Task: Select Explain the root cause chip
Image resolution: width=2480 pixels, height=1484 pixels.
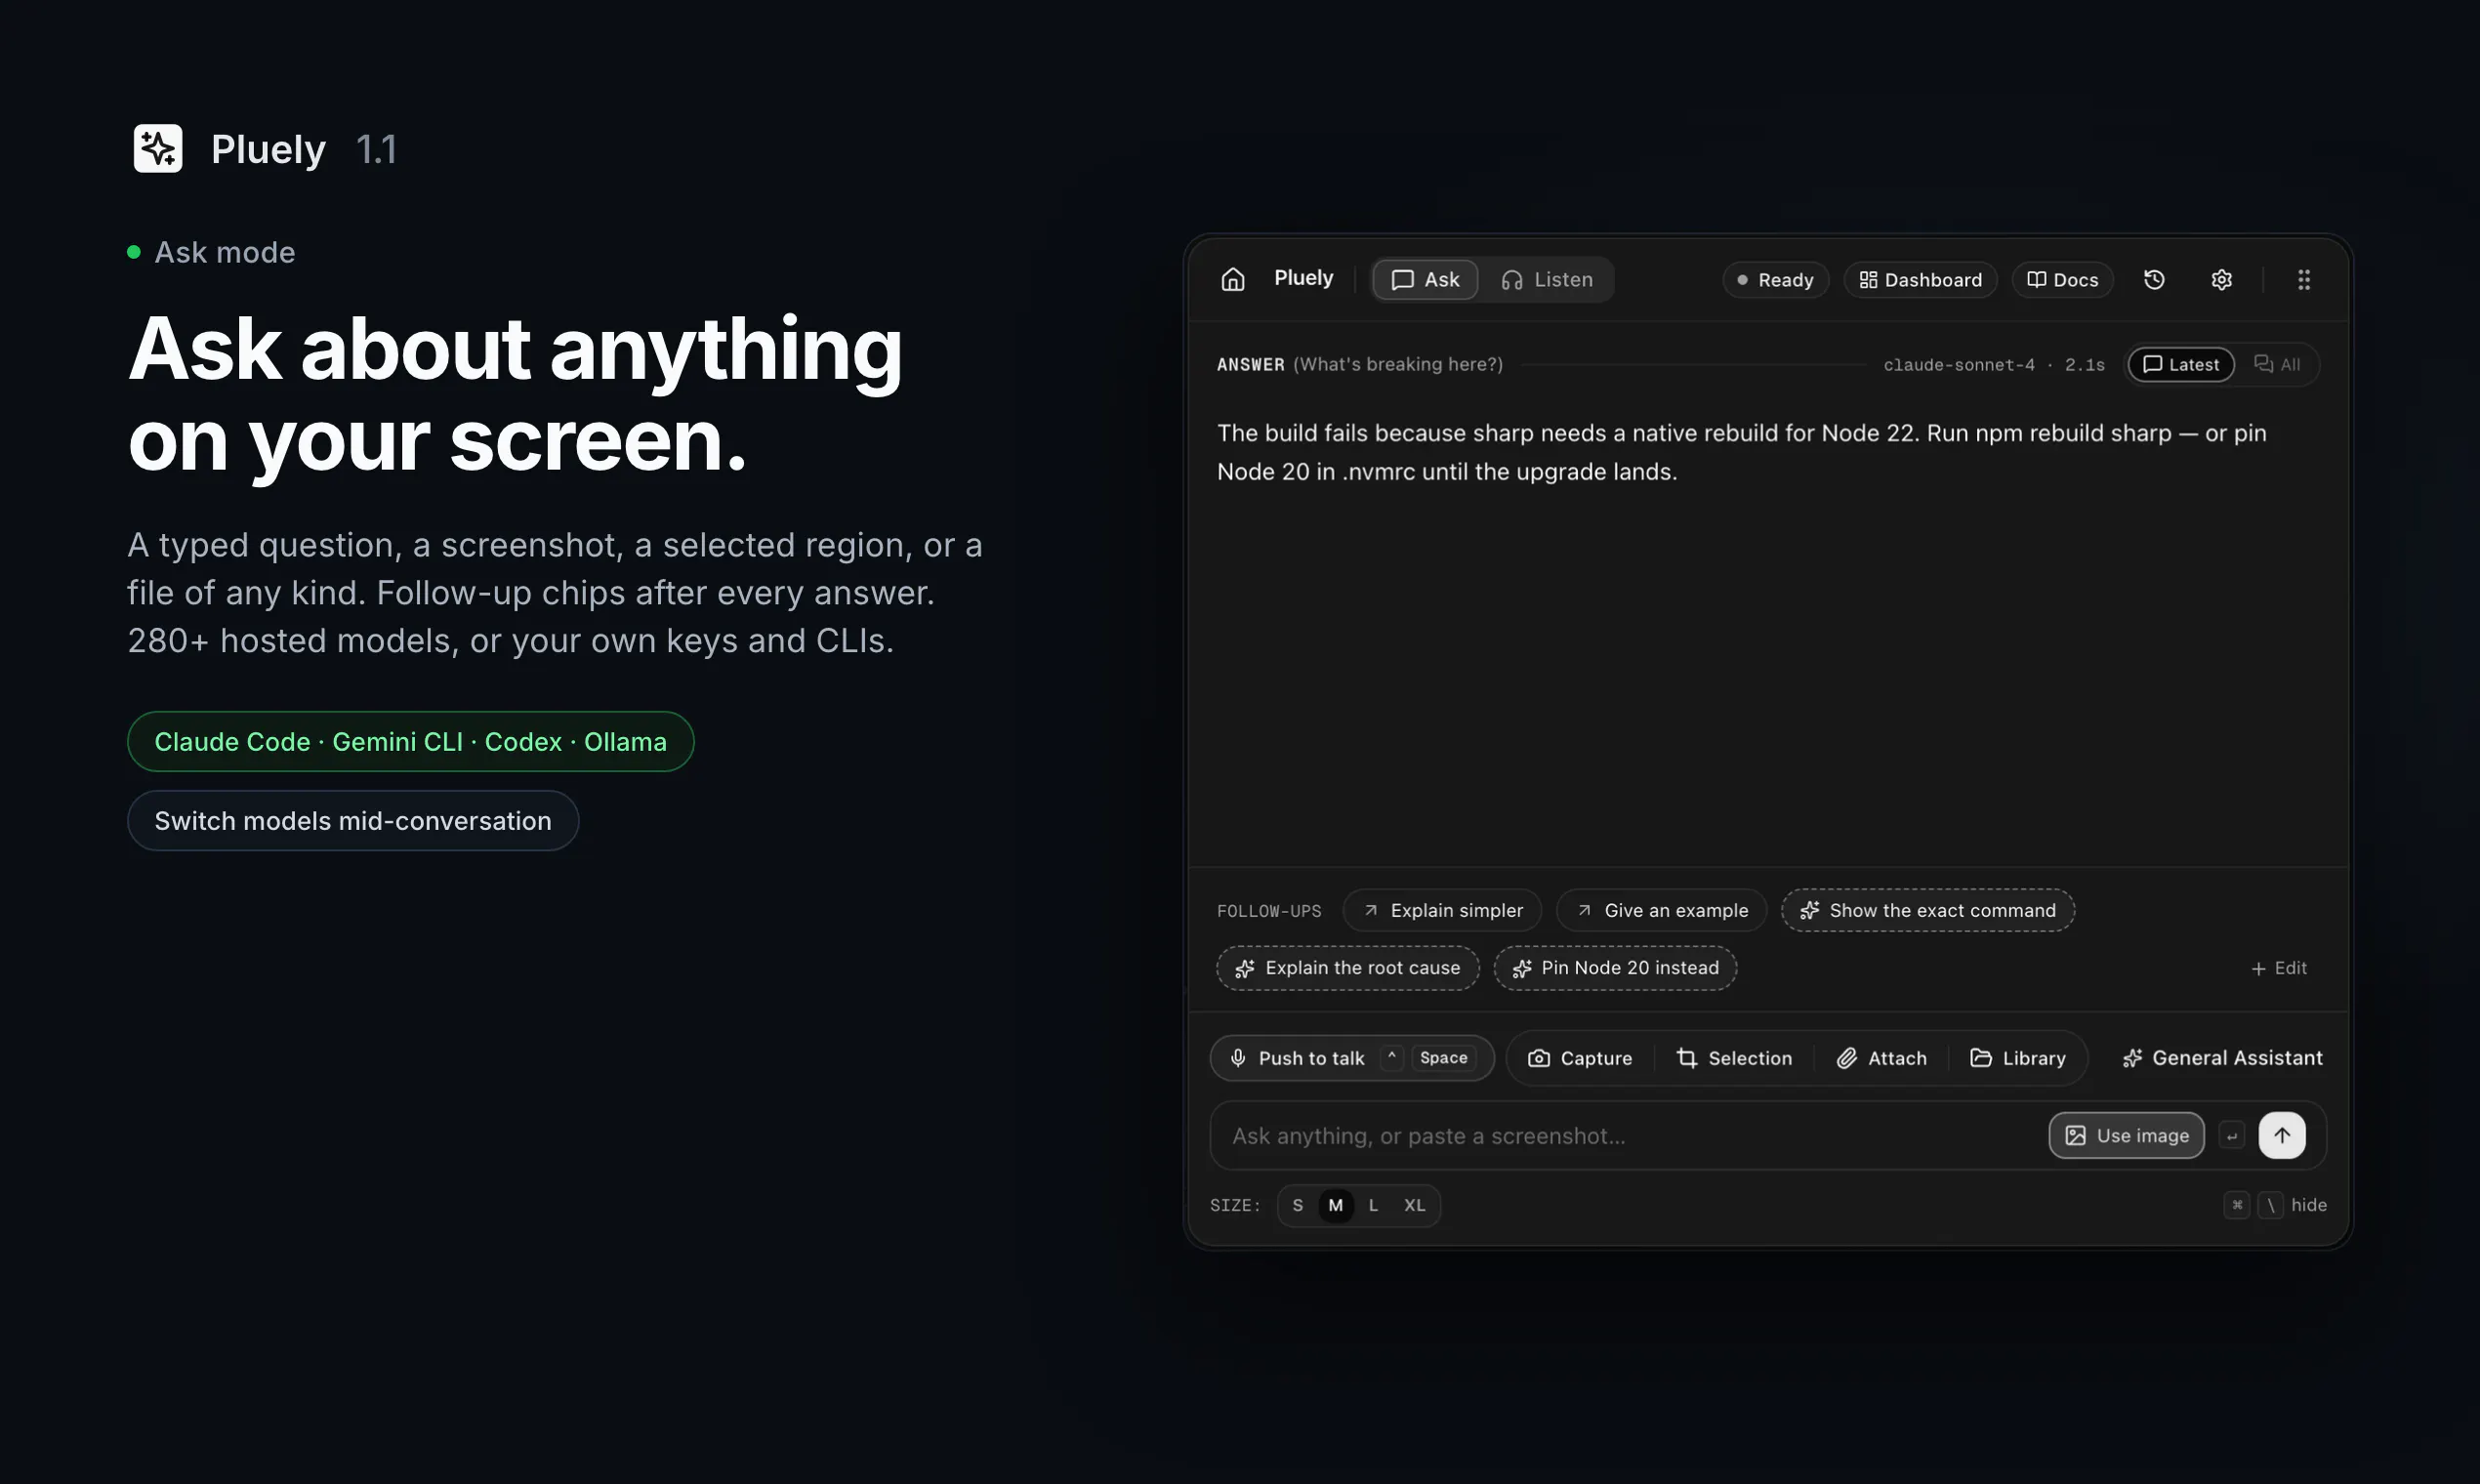Action: pos(1348,969)
